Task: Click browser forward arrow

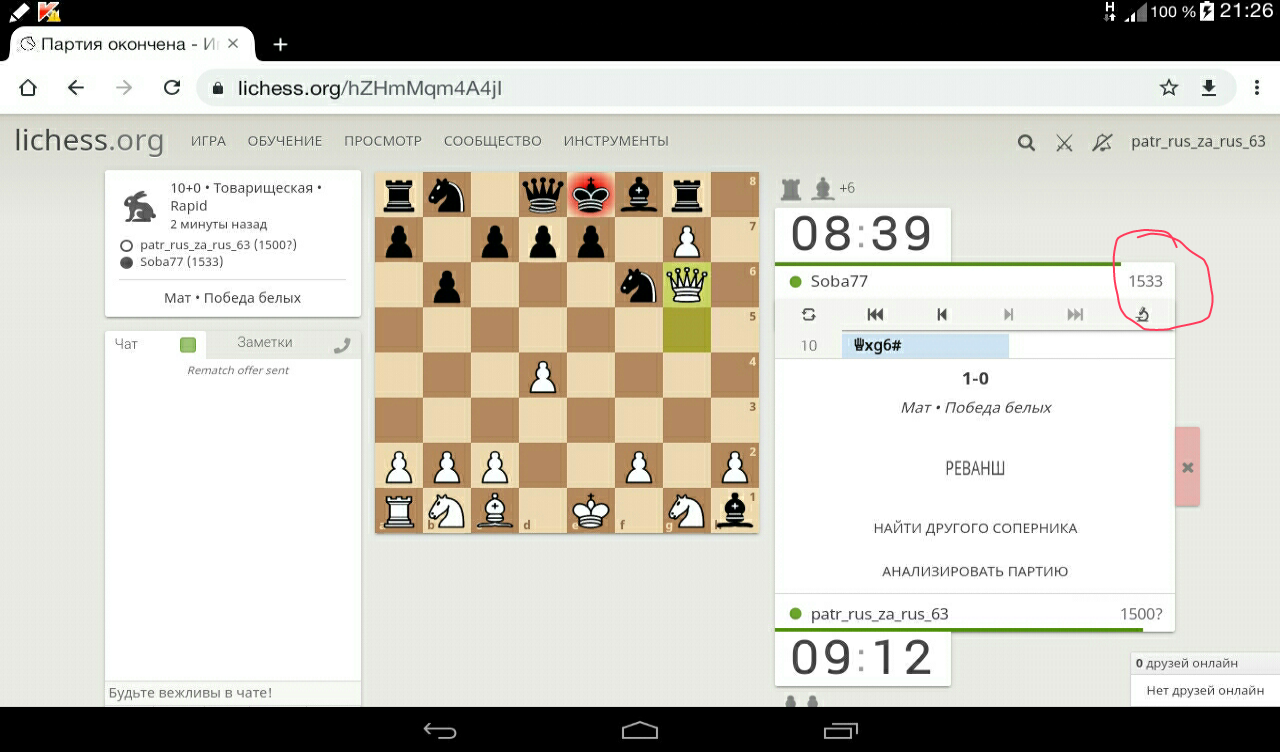Action: (124, 88)
